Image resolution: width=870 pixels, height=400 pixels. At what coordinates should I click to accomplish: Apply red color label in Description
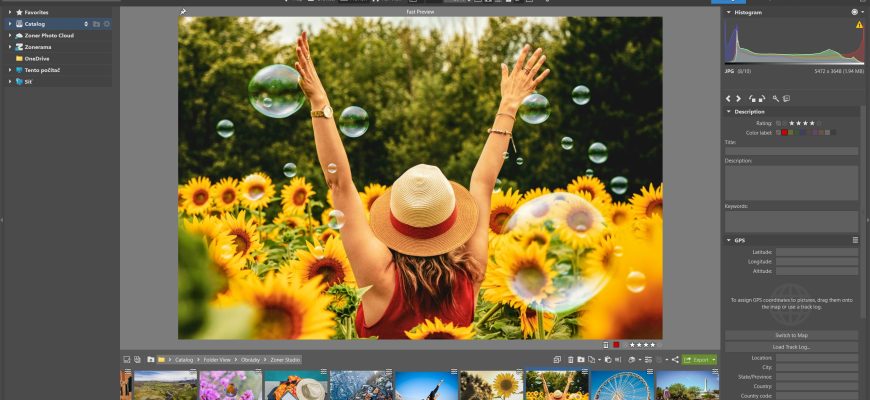(x=785, y=132)
